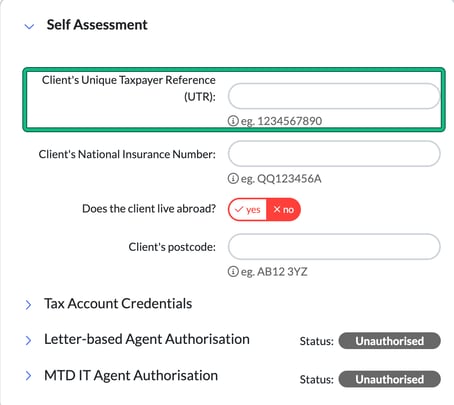The image size is (454, 405).
Task: Click the Letter-based Agent Authorisation heading
Action: pos(147,339)
